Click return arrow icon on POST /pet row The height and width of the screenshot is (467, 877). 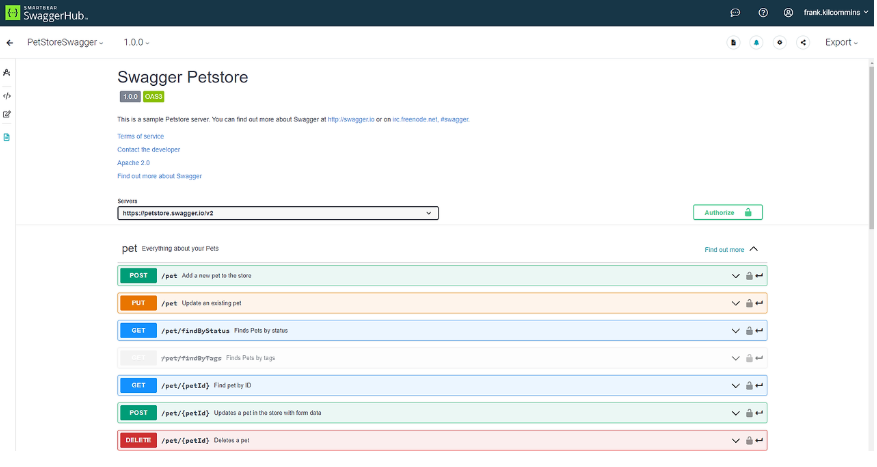pyautogui.click(x=759, y=276)
